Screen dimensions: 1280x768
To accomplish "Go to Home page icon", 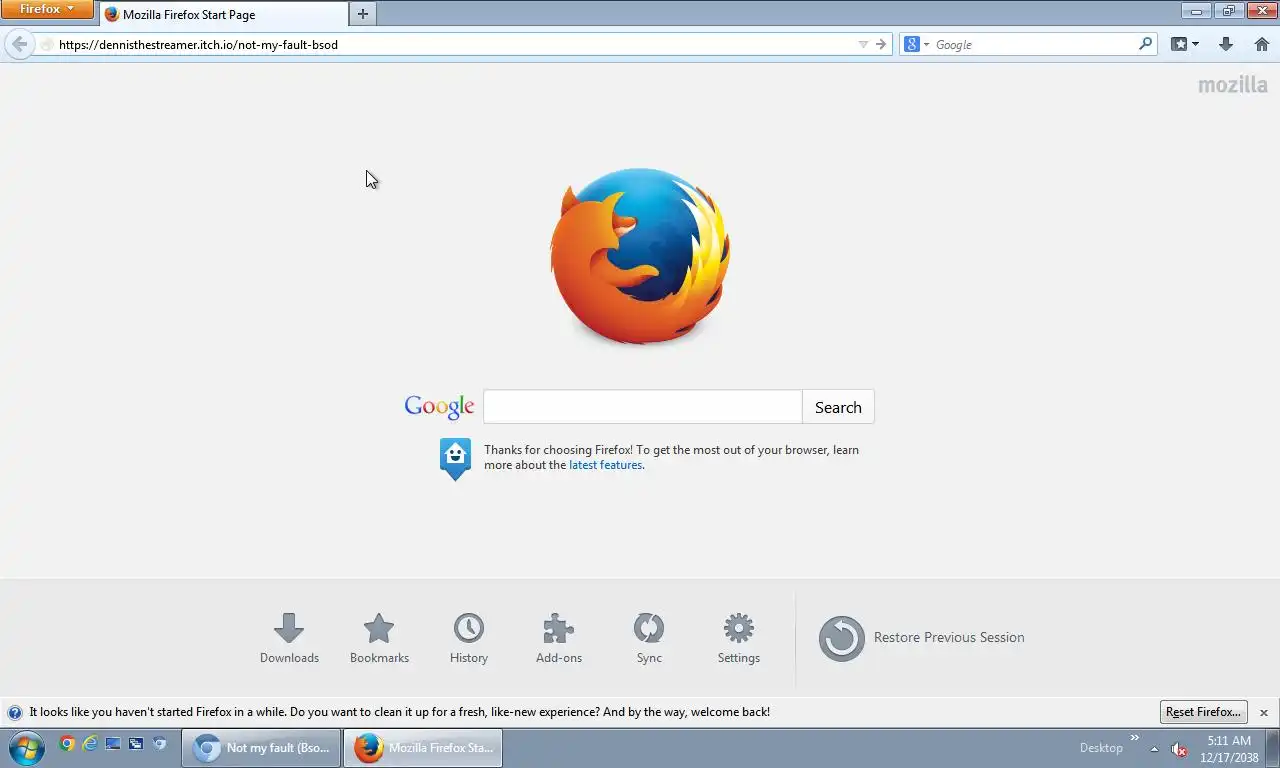I will 1261,44.
